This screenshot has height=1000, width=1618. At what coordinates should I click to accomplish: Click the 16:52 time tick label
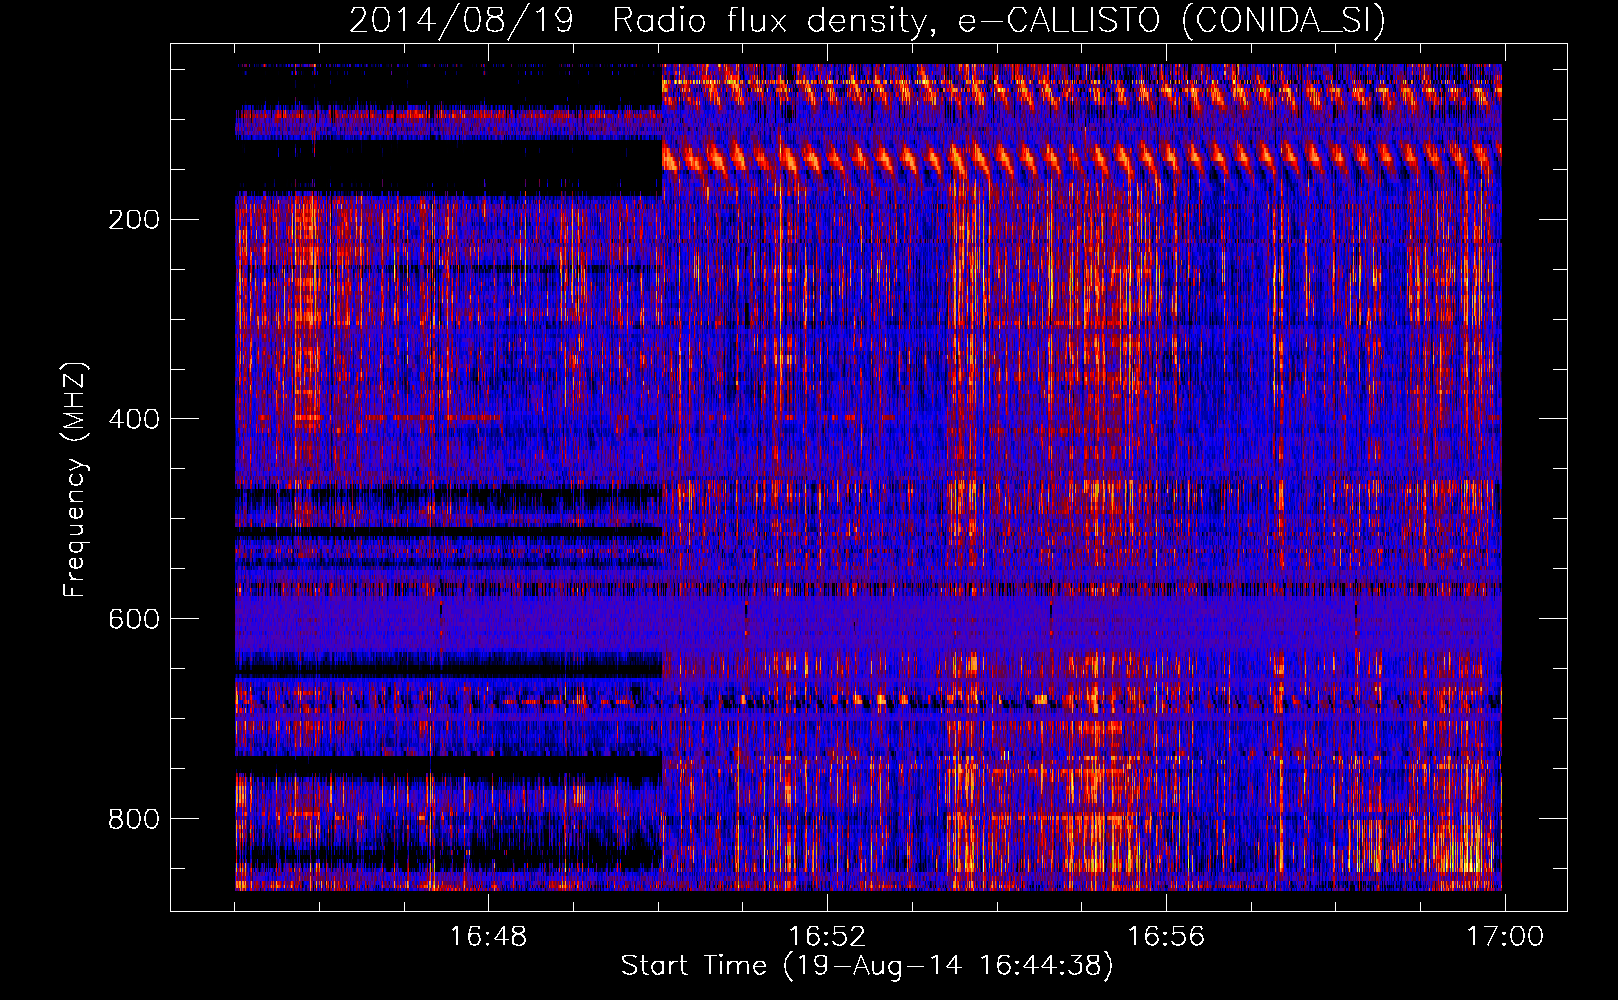point(827,937)
